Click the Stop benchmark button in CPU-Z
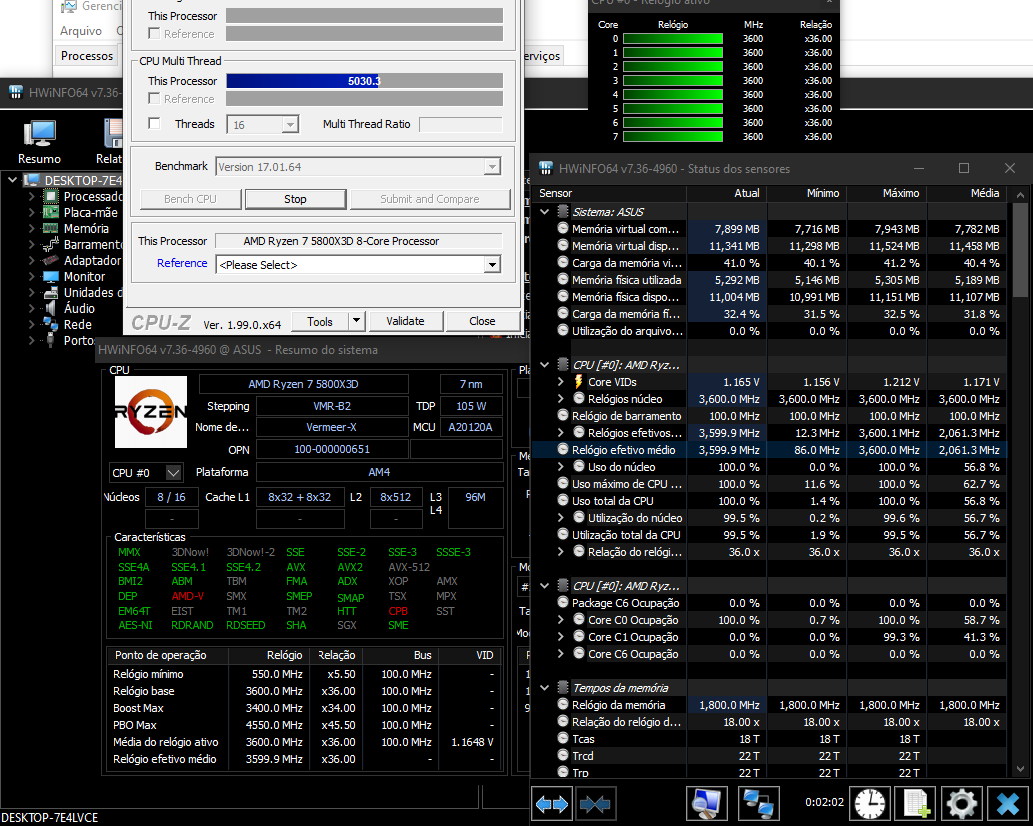This screenshot has height=826, width=1033. (x=295, y=199)
